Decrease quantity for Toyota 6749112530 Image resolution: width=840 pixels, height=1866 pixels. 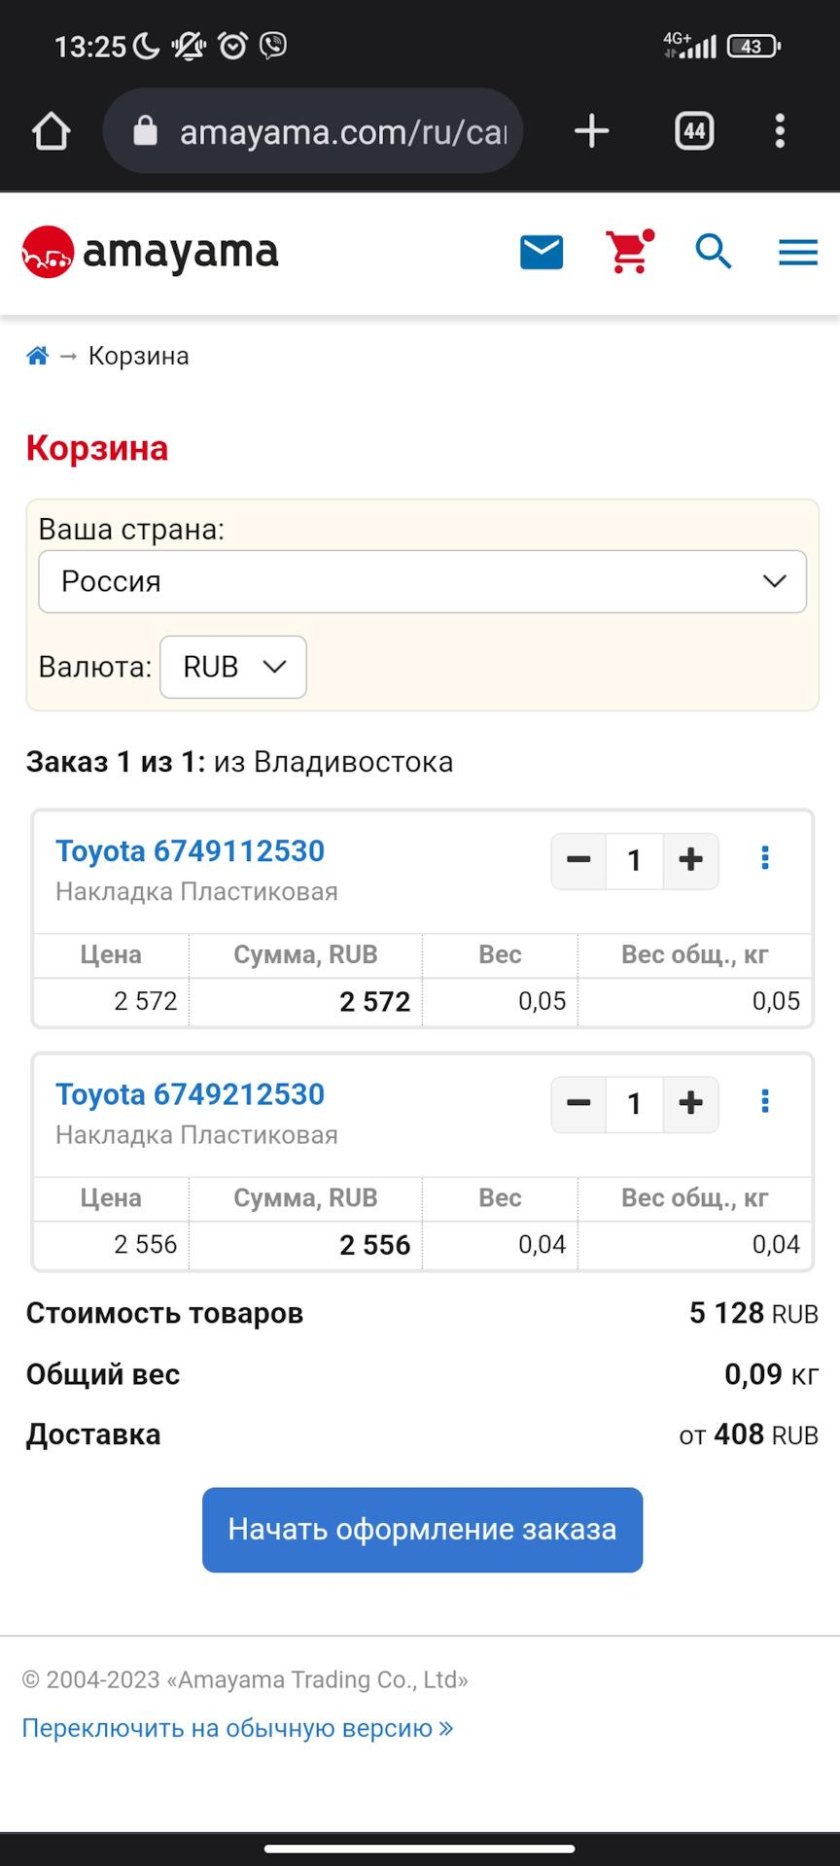coord(579,860)
